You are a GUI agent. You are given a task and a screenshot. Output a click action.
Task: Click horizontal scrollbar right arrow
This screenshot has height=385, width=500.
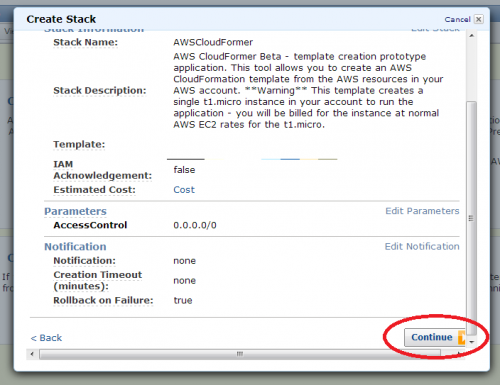point(459,354)
